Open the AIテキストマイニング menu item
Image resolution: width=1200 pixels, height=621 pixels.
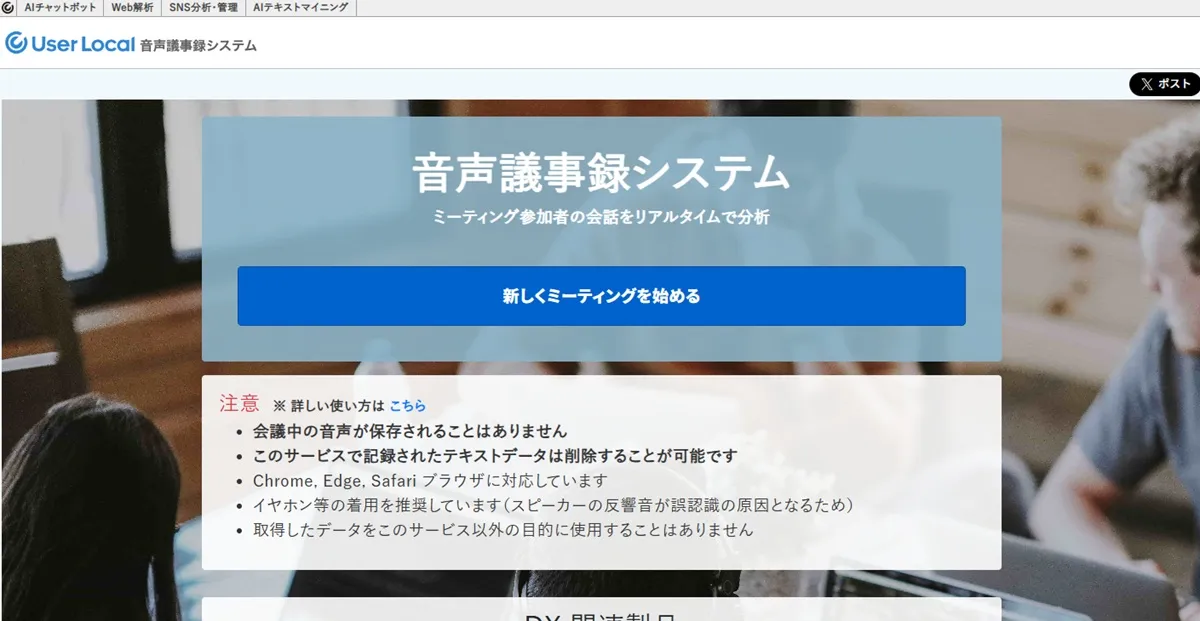301,7
